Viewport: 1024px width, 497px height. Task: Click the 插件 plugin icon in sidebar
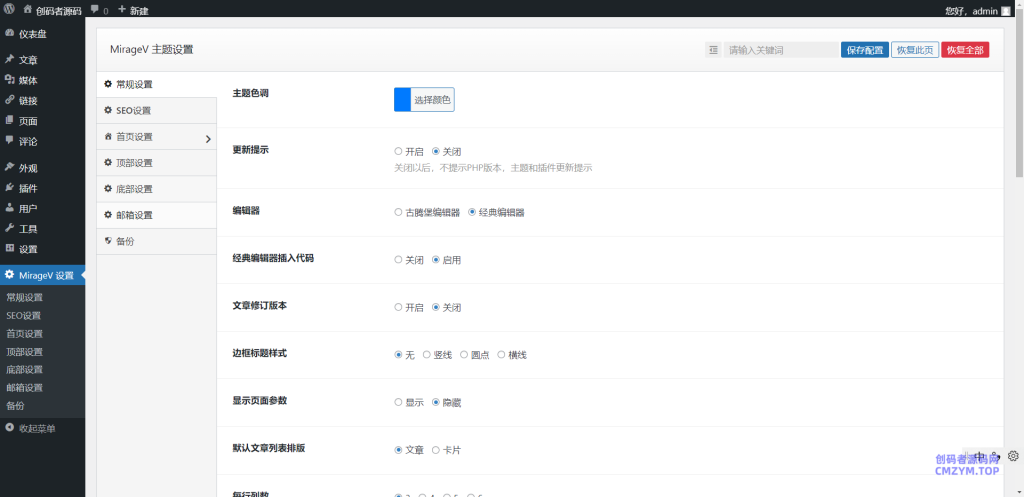coord(9,188)
